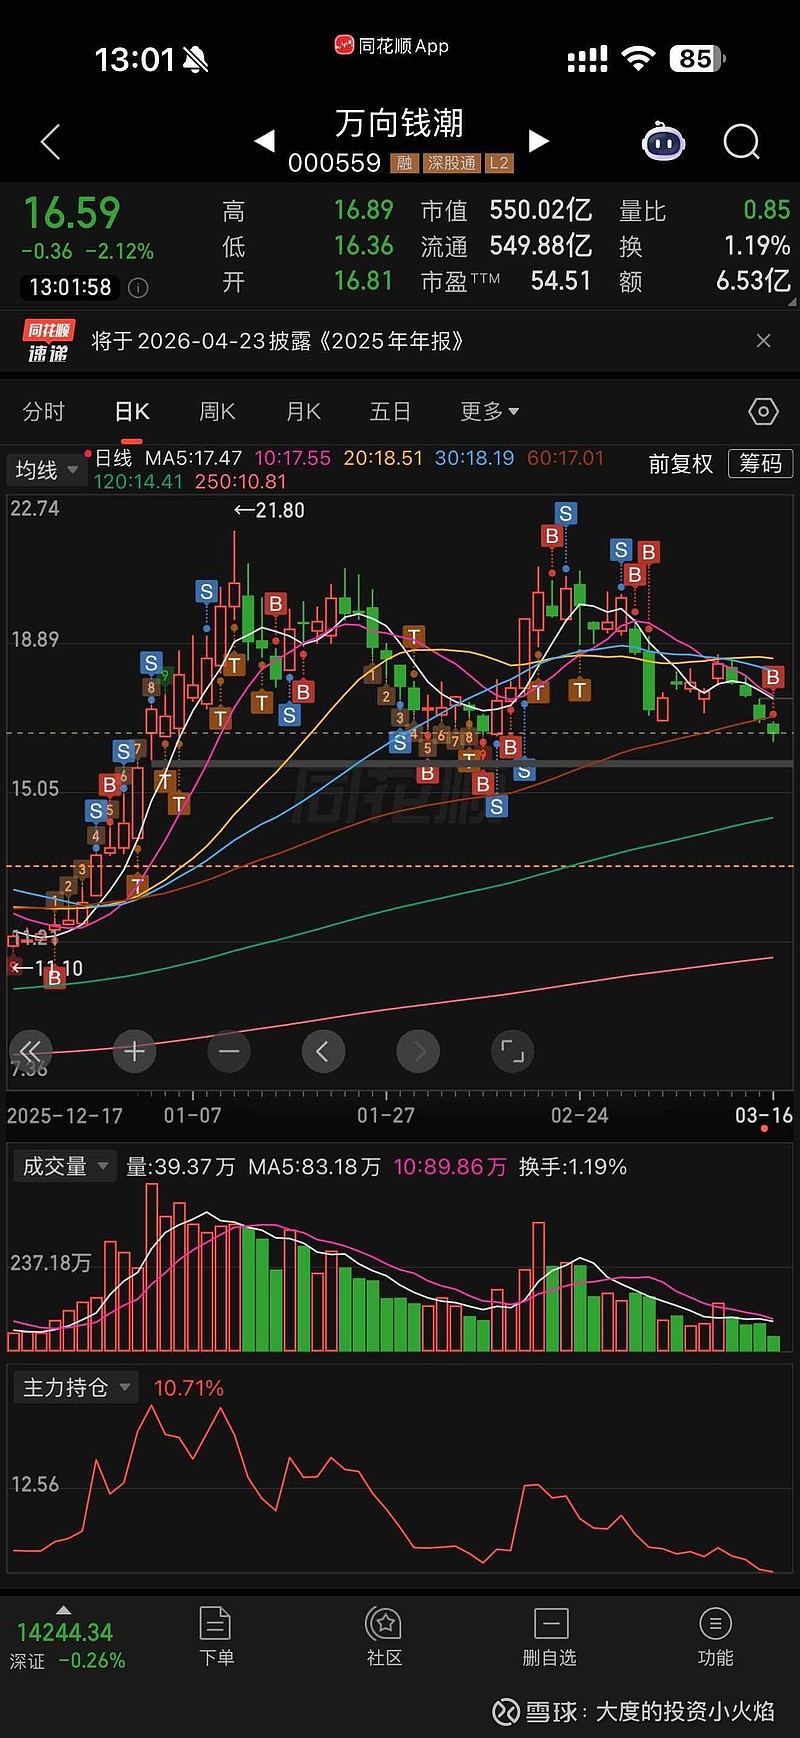This screenshot has height=1738, width=800.
Task: Tap 换手:1.19% volume label
Action: (573, 1167)
